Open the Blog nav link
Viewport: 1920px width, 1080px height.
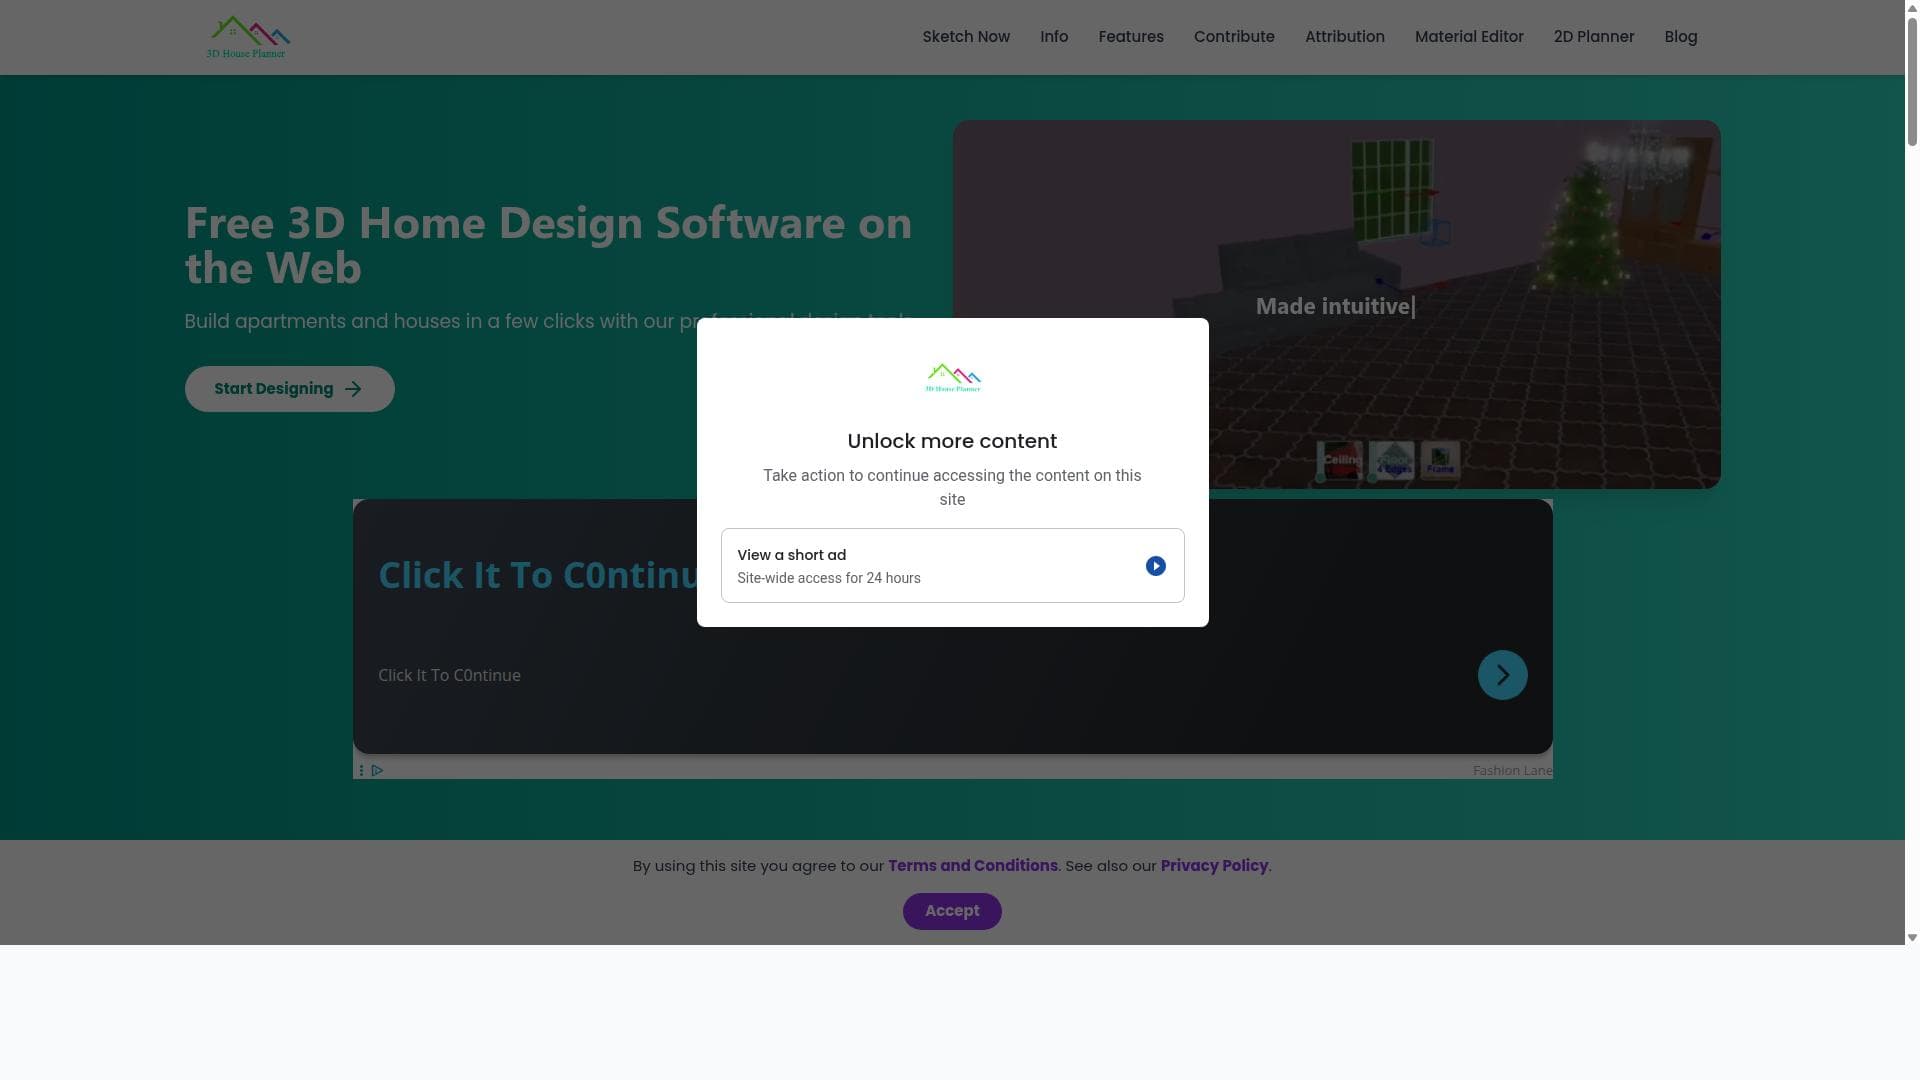tap(1680, 37)
